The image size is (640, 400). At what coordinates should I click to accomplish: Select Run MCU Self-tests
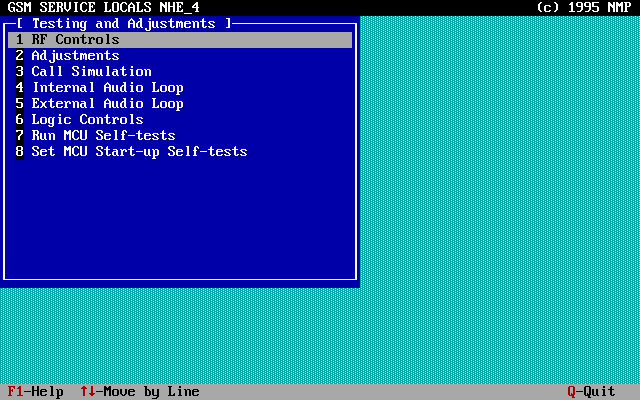click(x=103, y=136)
